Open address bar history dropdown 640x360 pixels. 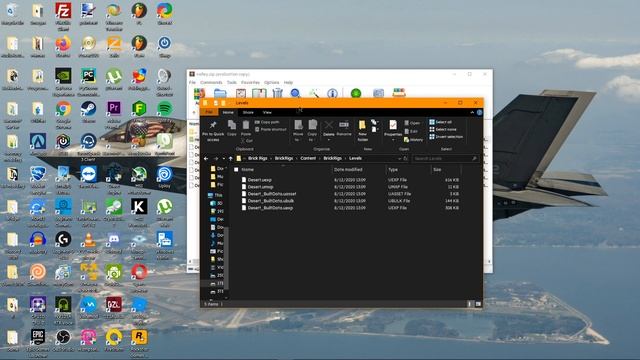point(399,158)
